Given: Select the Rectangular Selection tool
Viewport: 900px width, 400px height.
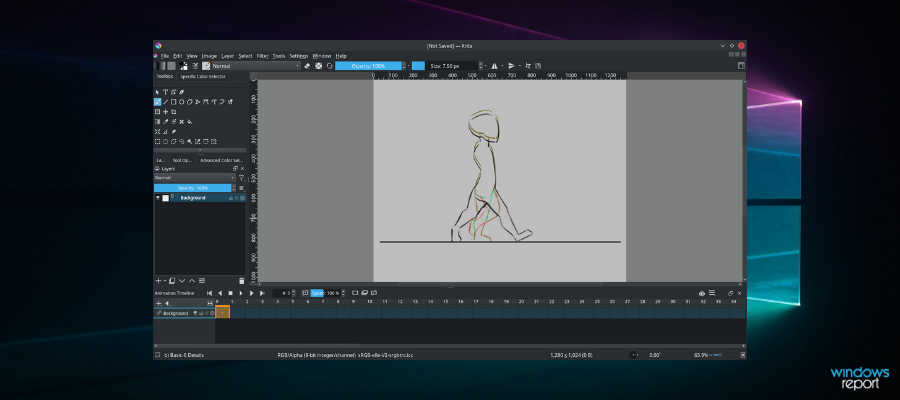Looking at the screenshot, I should [157, 141].
